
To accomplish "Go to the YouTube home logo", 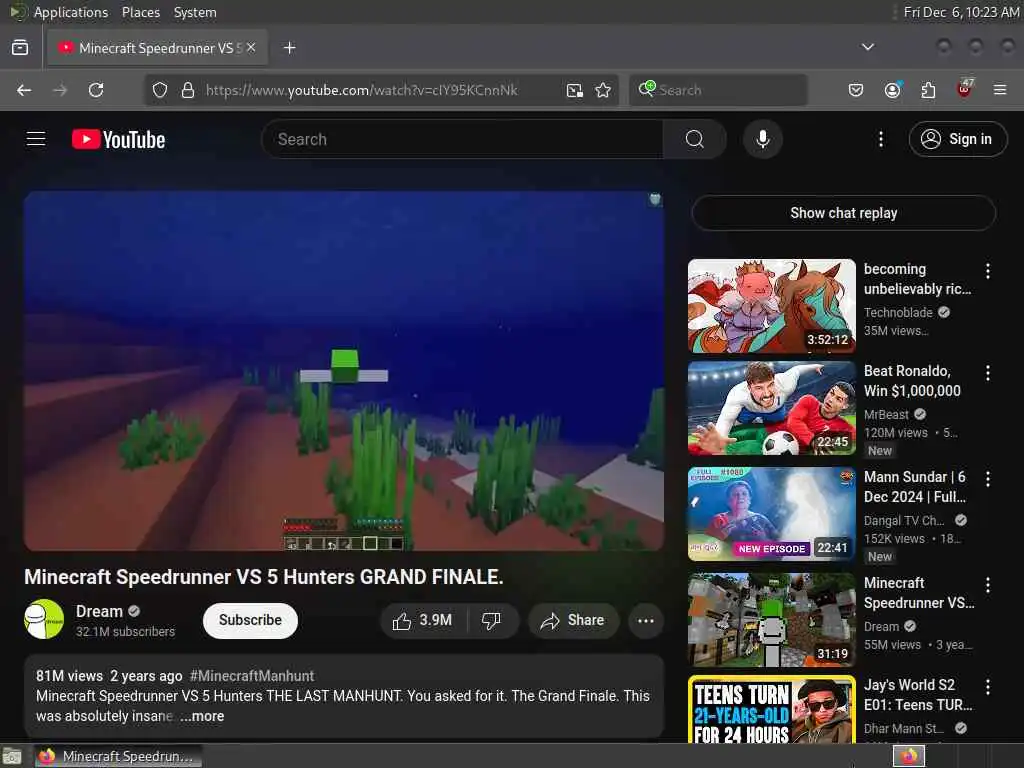I will pos(118,139).
